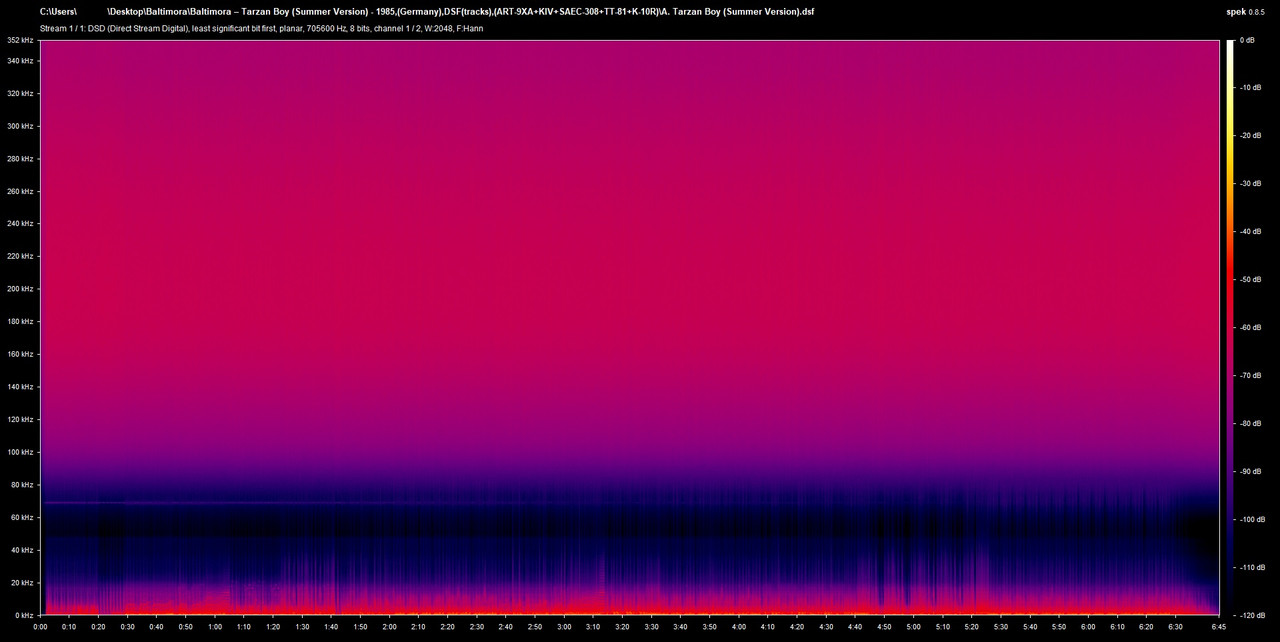Select the 80 kHz frequency label
This screenshot has width=1280, height=642.
[23, 484]
